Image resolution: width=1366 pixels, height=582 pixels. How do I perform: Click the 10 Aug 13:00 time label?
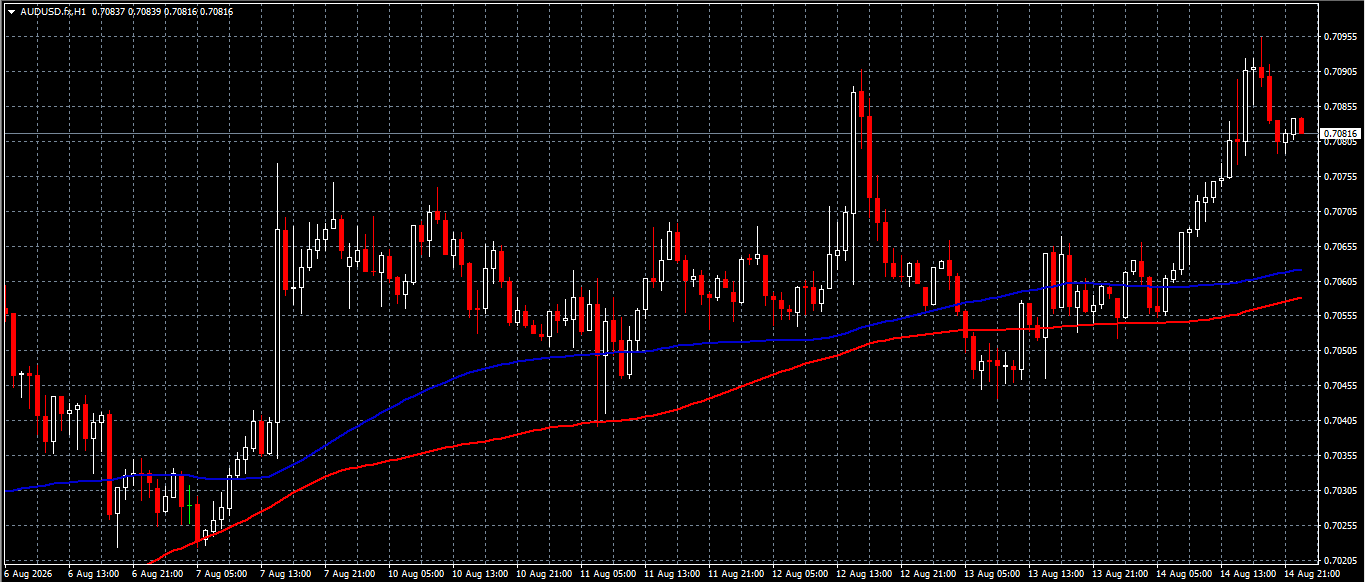[x=478, y=575]
